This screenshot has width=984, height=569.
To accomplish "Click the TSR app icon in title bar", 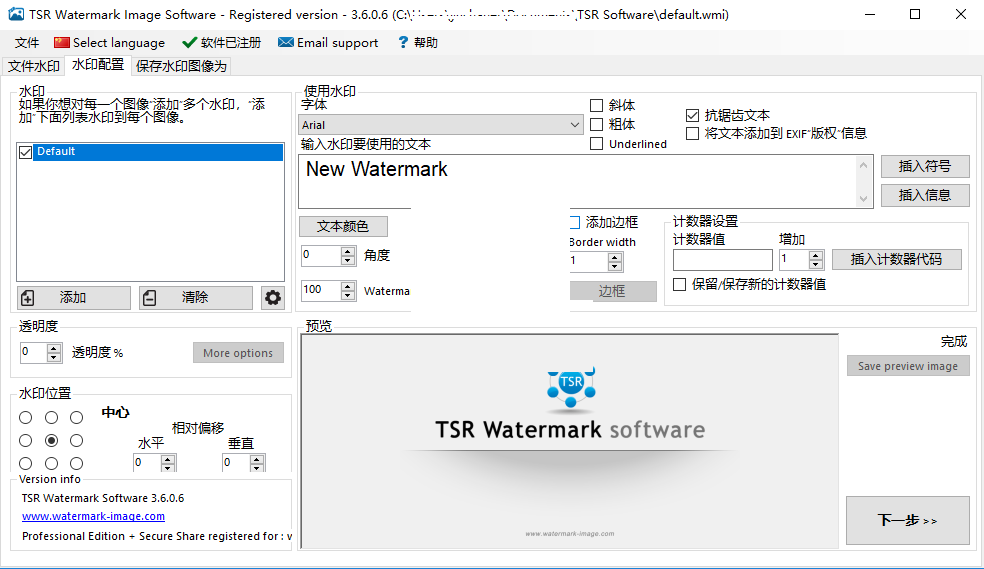I will (x=16, y=14).
